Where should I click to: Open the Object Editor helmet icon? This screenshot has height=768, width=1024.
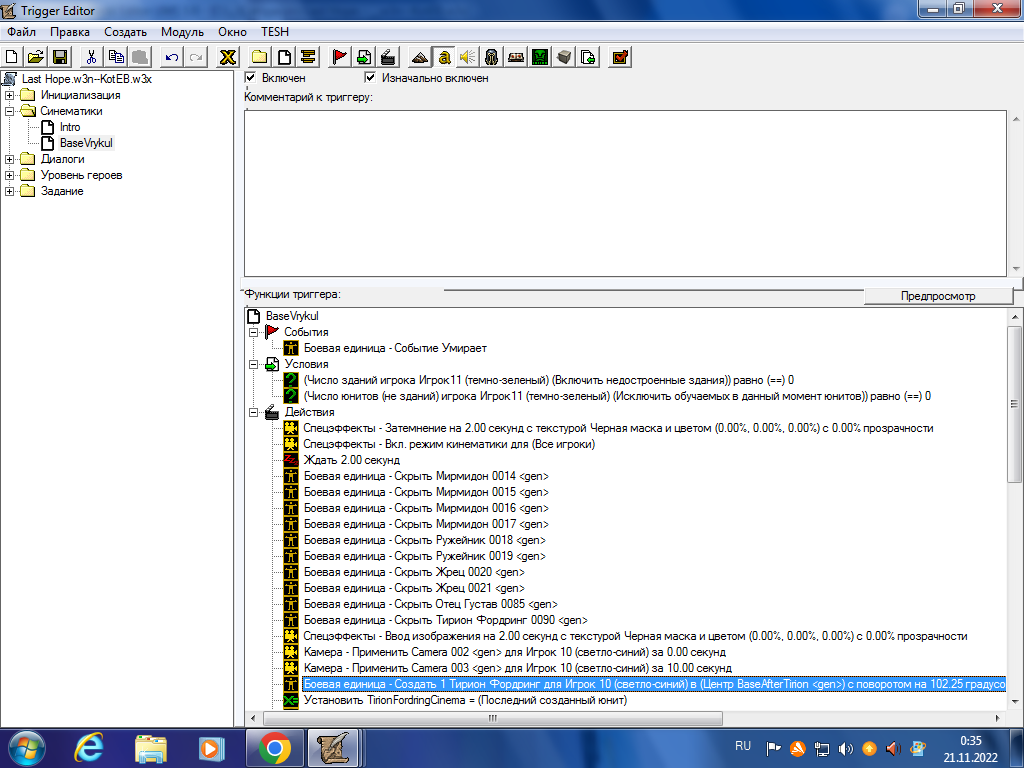point(492,57)
